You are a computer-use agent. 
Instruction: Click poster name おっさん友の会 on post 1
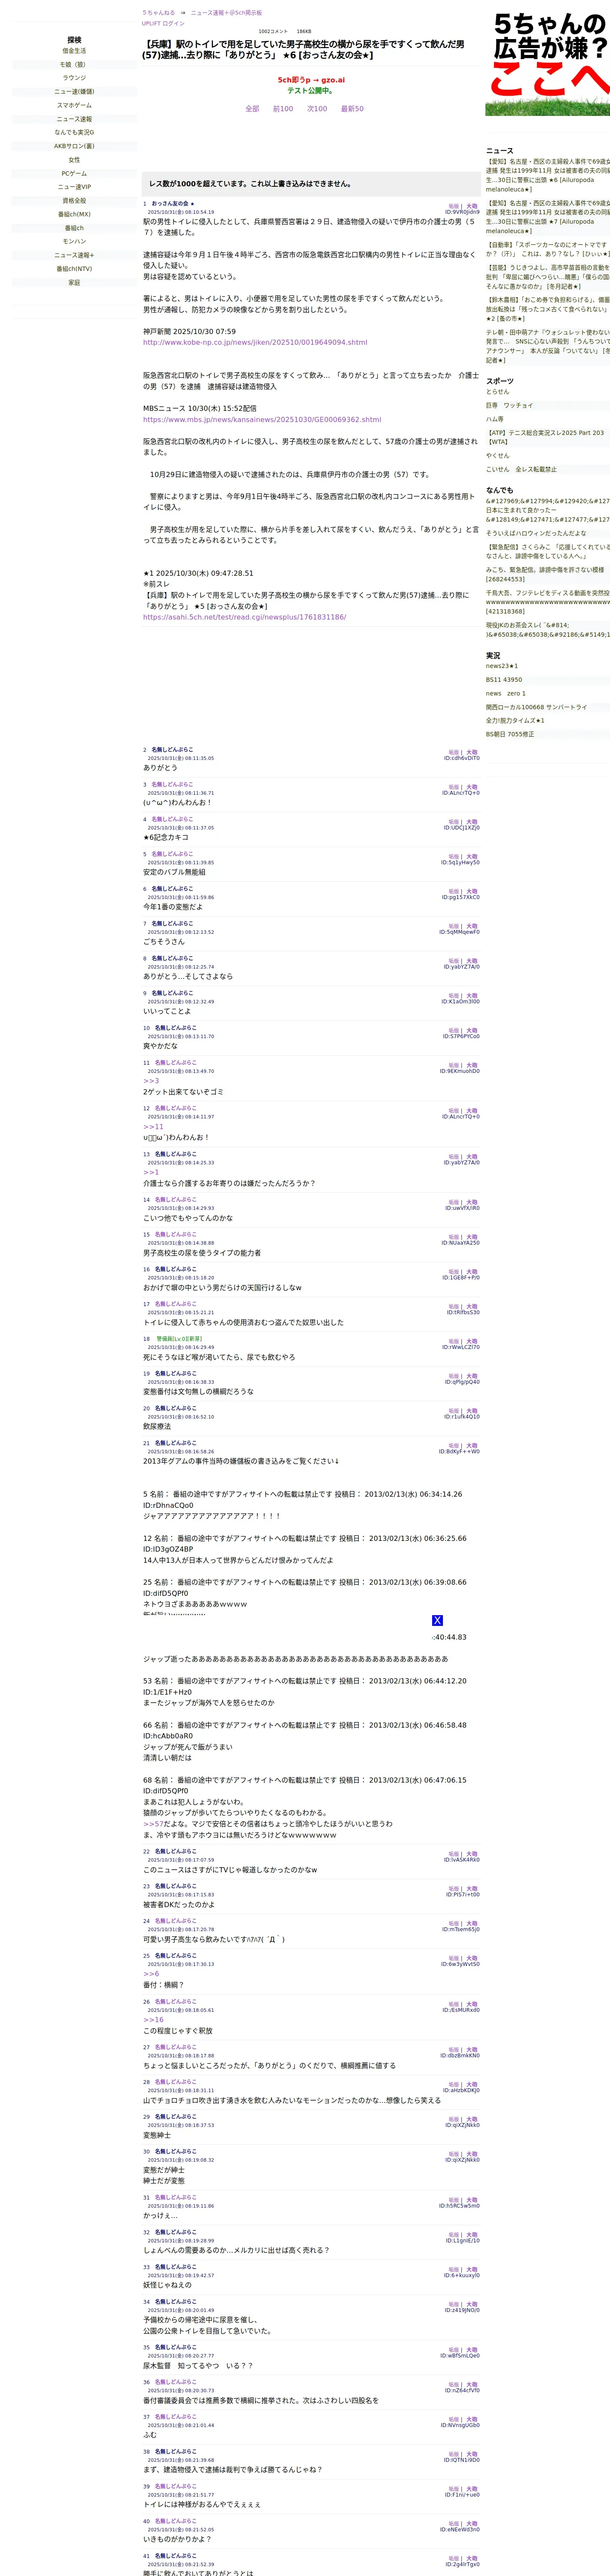tap(173, 203)
